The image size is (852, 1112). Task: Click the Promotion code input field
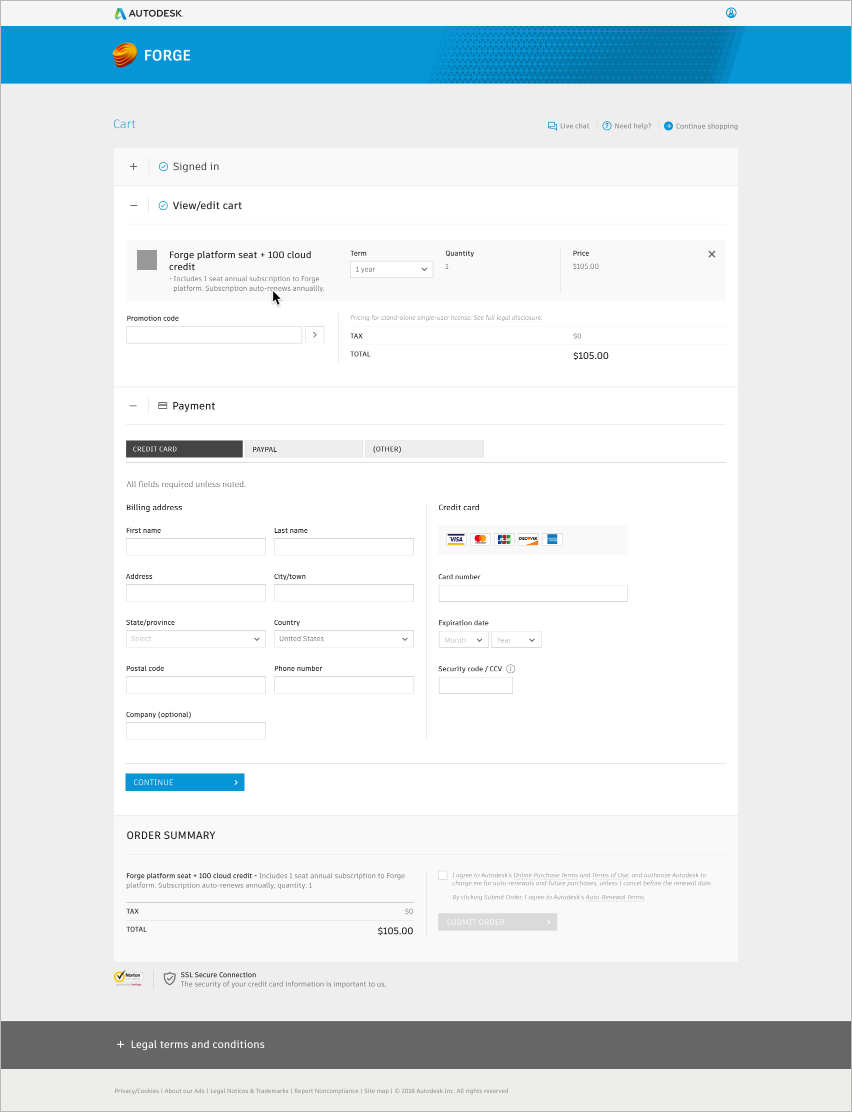click(x=214, y=335)
